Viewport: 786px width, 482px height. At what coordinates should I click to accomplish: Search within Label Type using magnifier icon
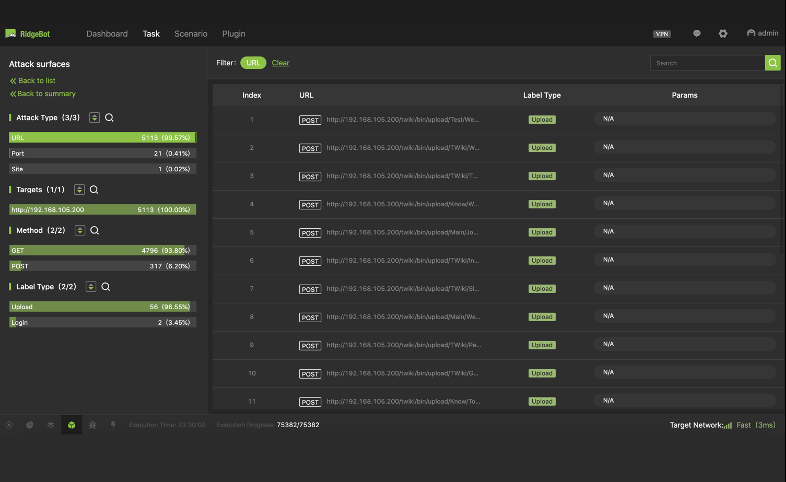(105, 287)
